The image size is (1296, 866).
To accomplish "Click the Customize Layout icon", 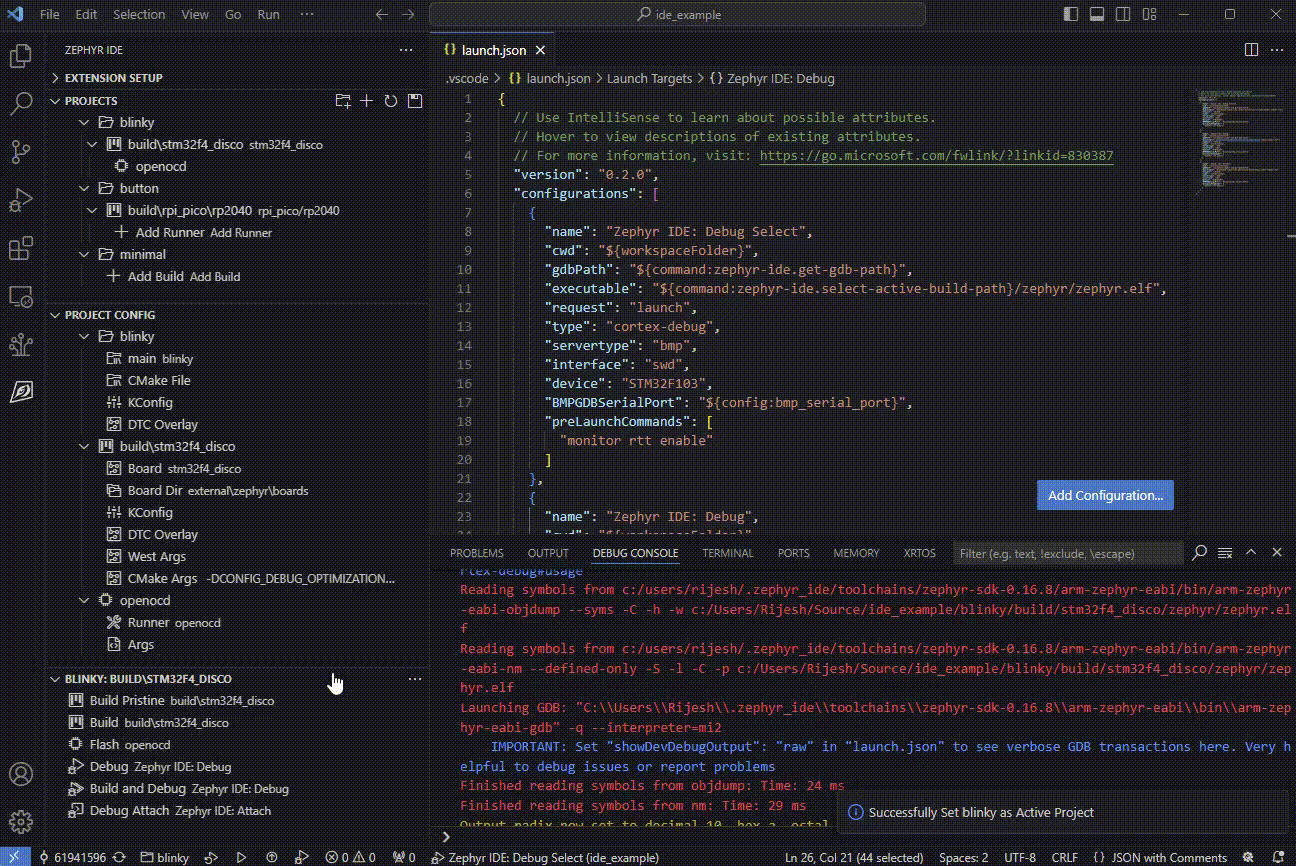I will (1148, 14).
